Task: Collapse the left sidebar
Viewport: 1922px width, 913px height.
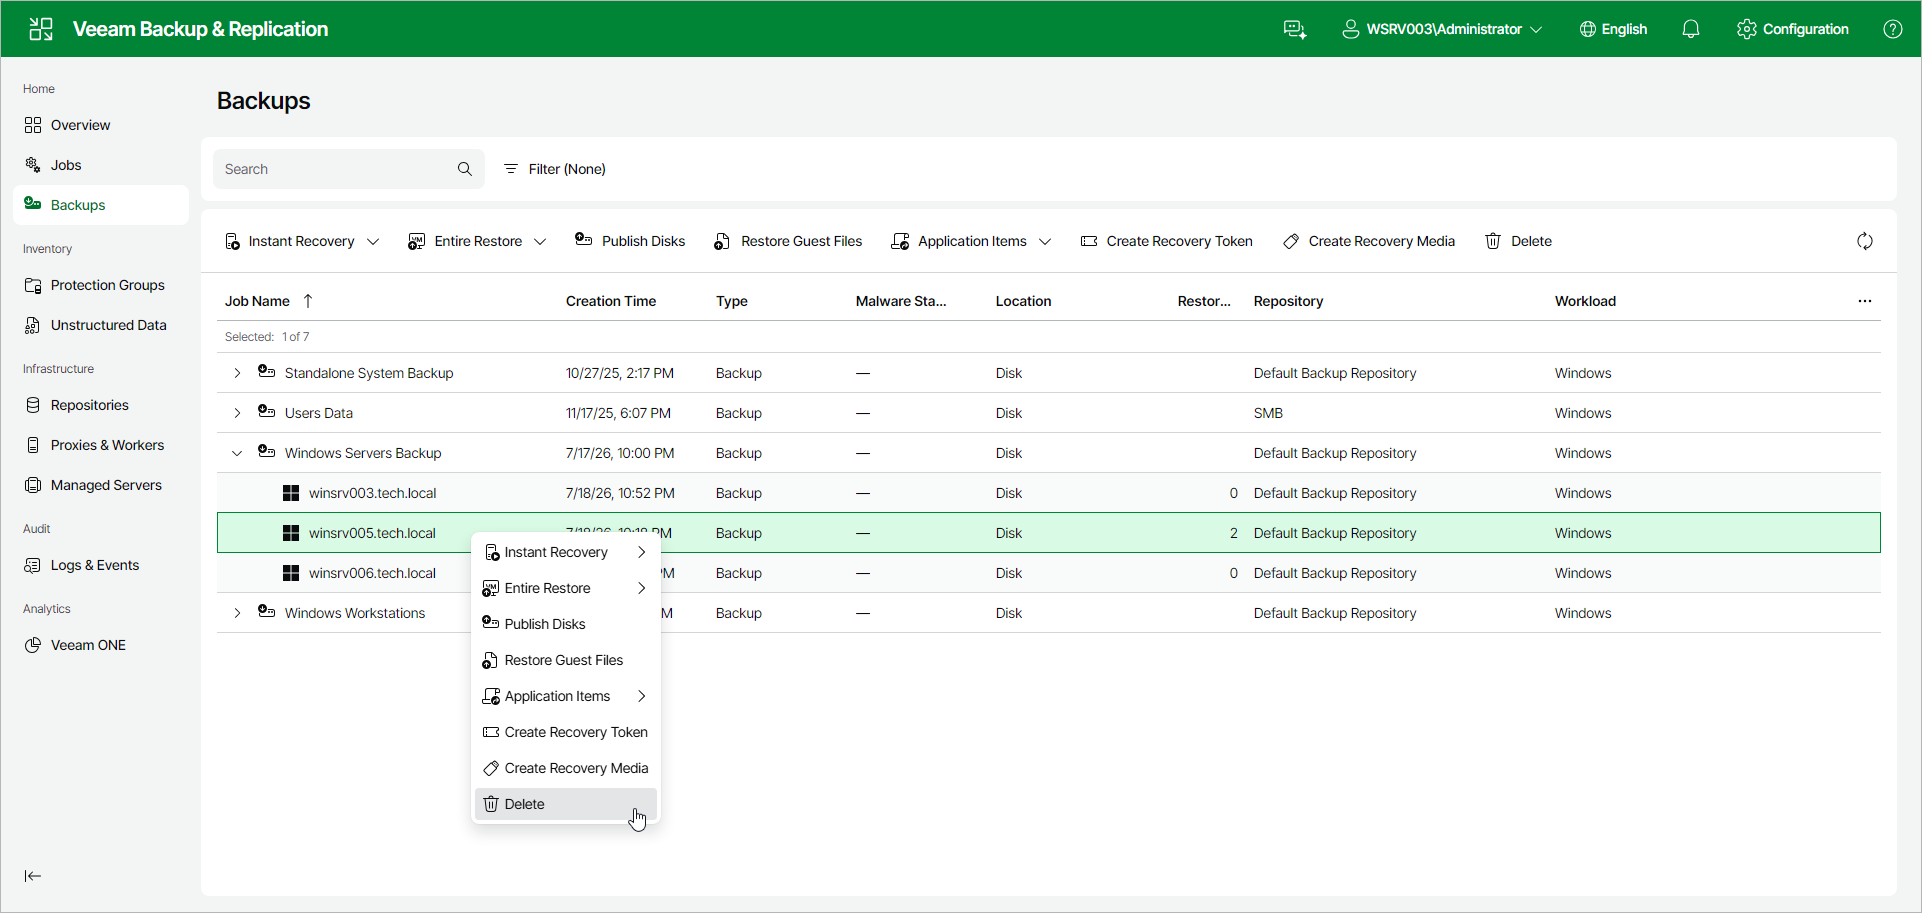Action: (33, 876)
